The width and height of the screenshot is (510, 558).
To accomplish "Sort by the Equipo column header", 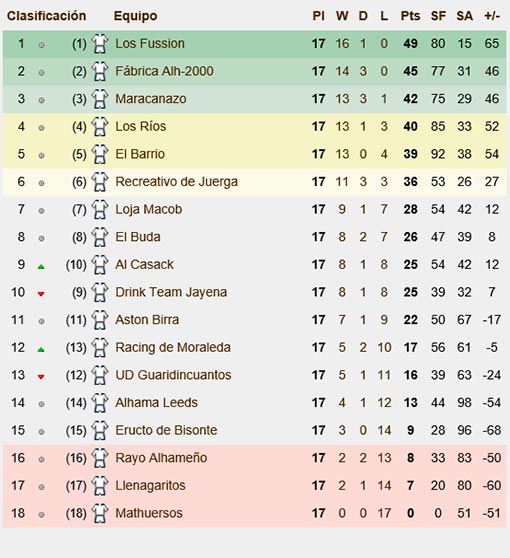I will (135, 16).
